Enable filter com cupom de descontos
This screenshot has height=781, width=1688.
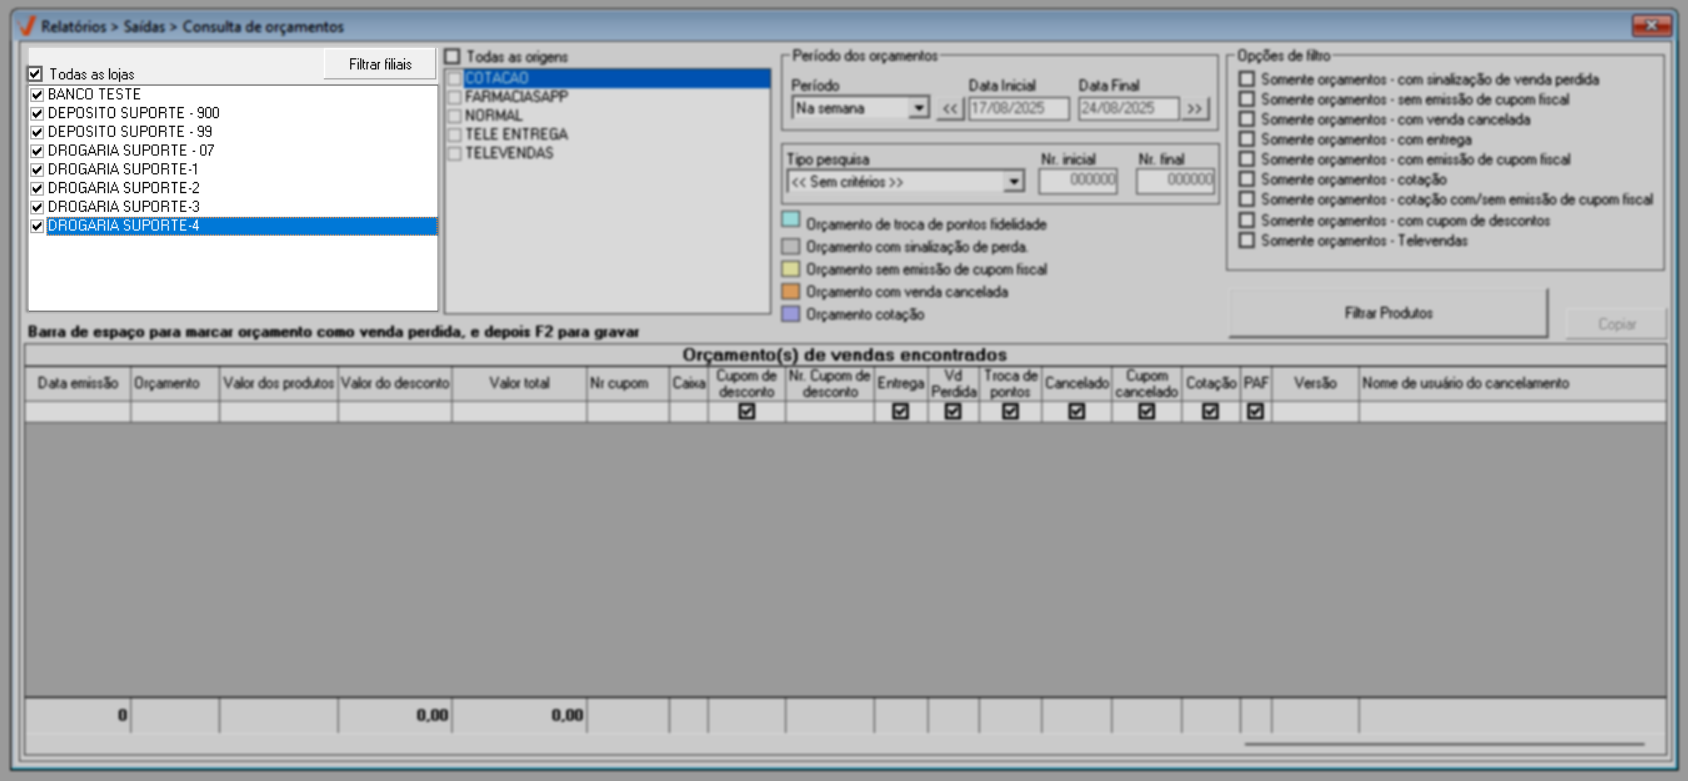[x=1247, y=220]
